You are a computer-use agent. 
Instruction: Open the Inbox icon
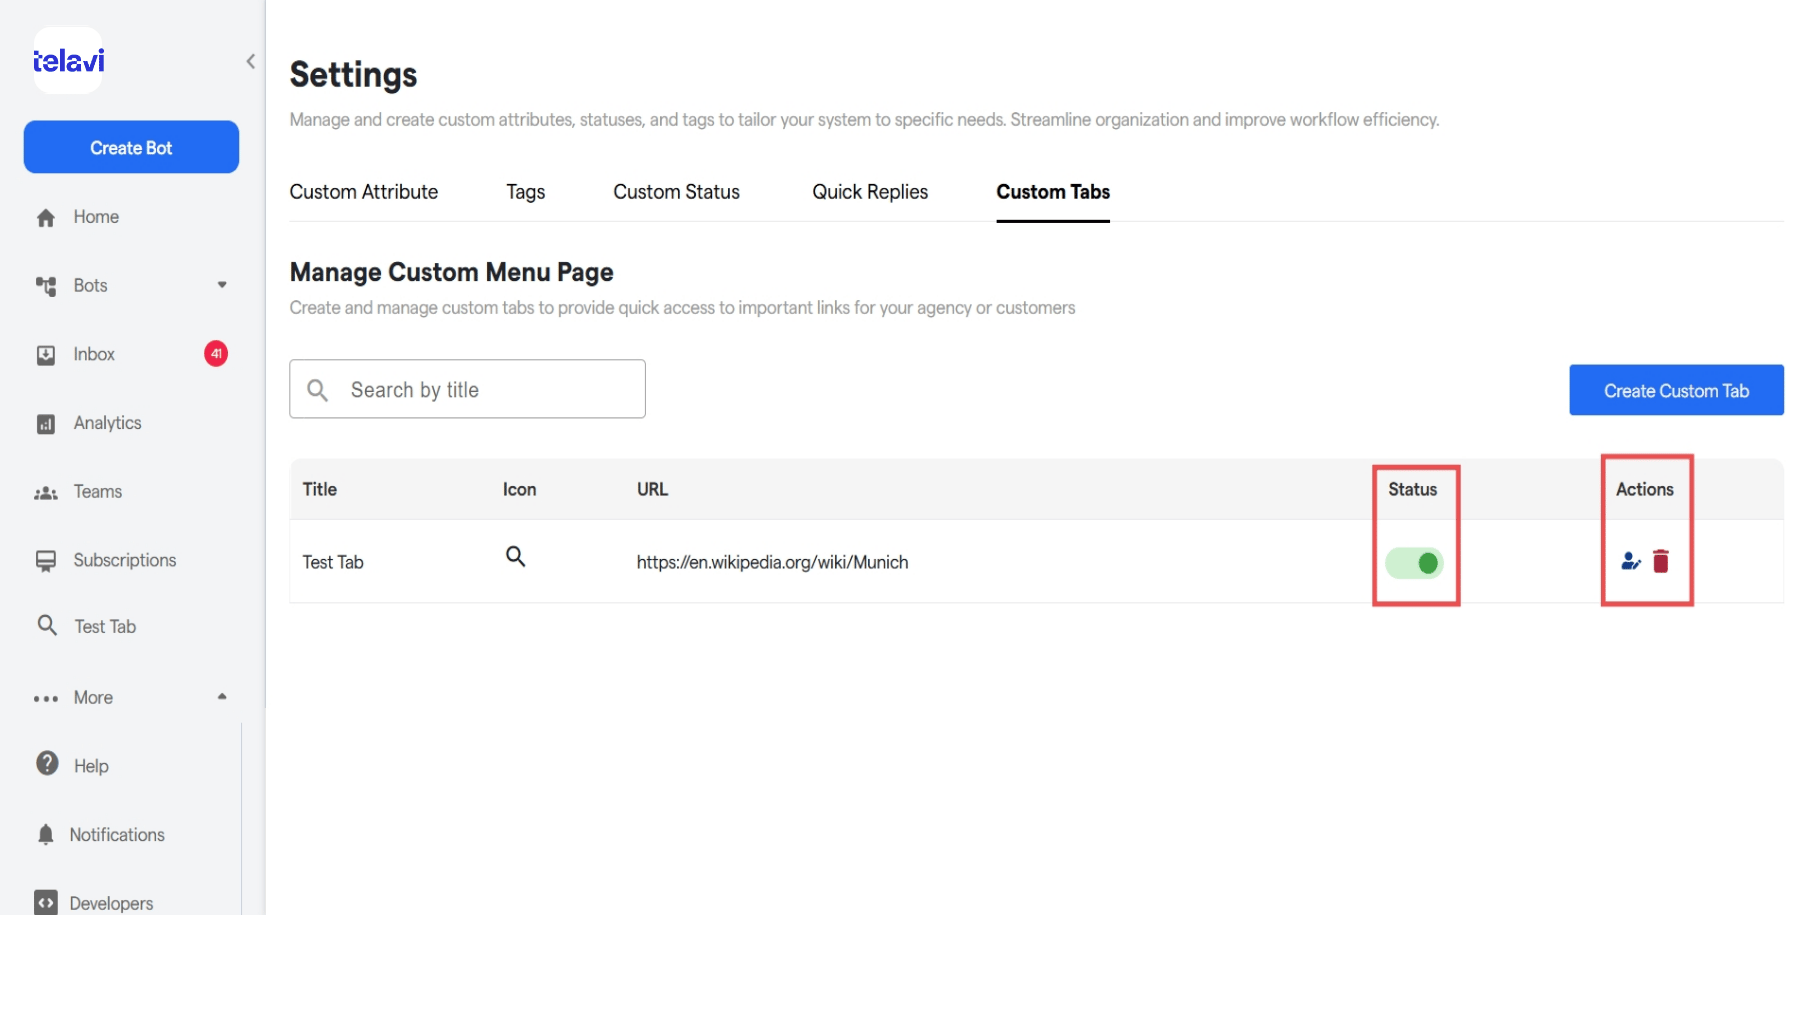pyautogui.click(x=46, y=355)
